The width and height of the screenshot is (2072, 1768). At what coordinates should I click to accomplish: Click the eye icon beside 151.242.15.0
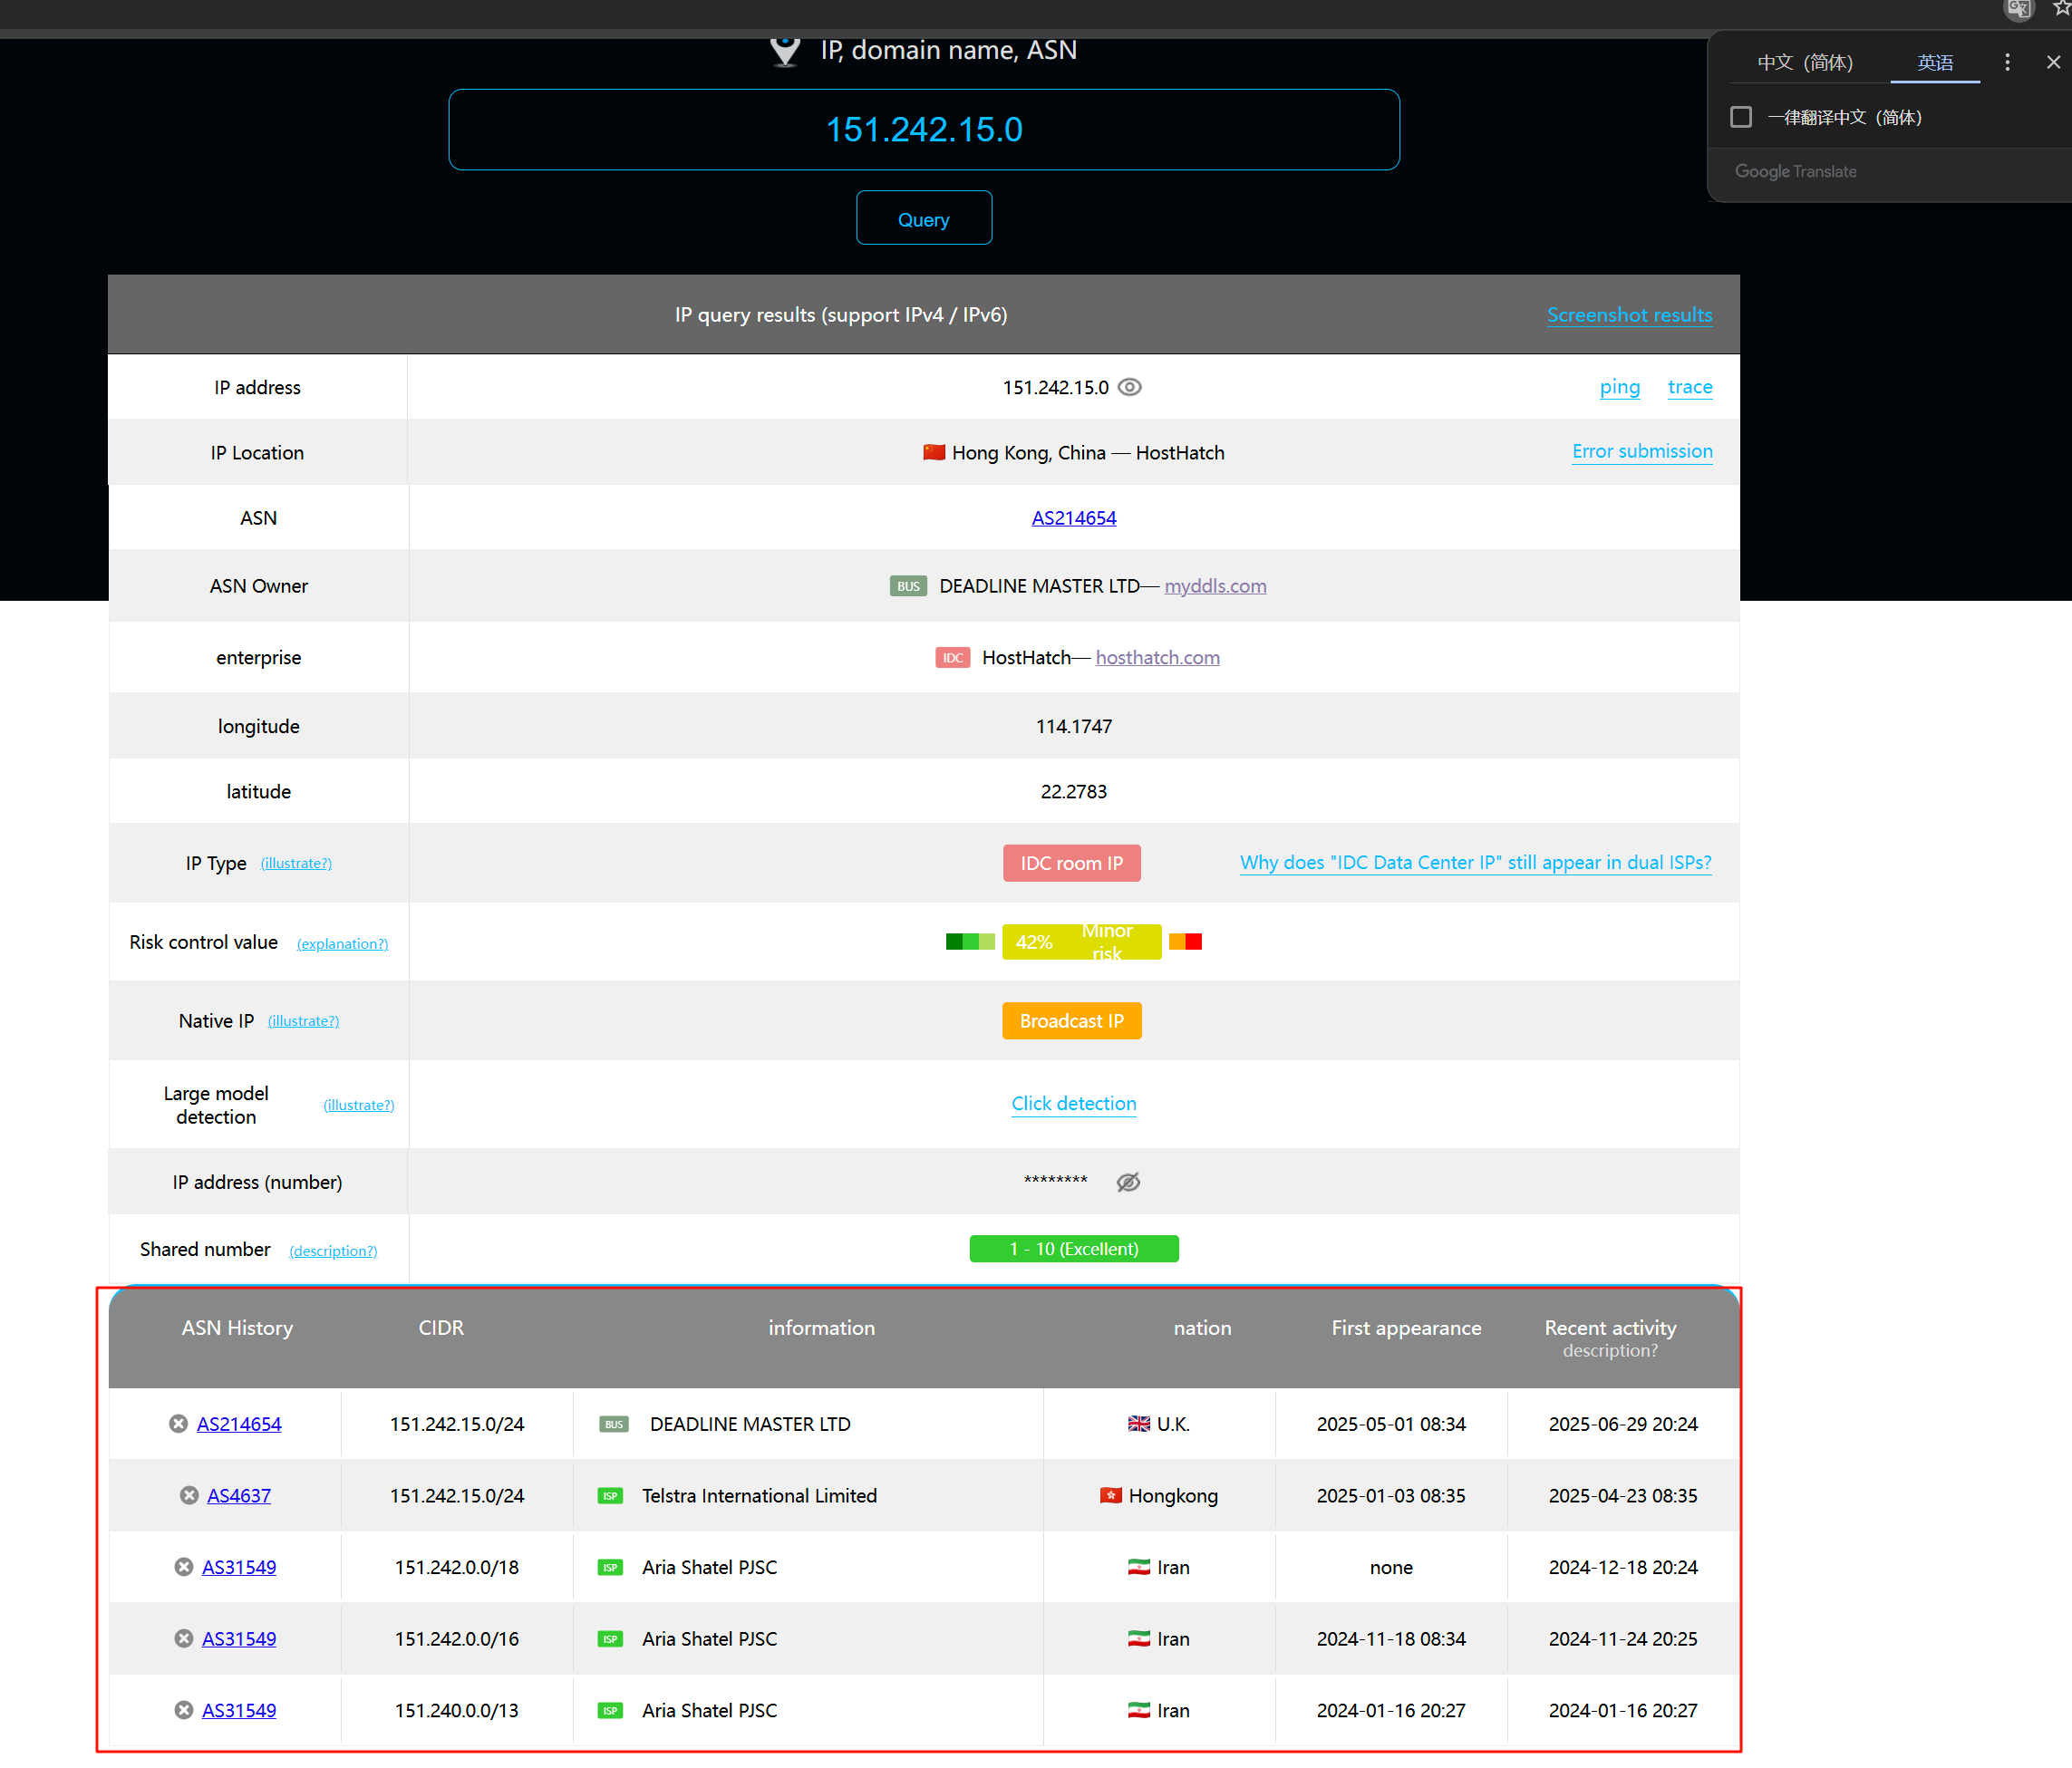point(1129,387)
